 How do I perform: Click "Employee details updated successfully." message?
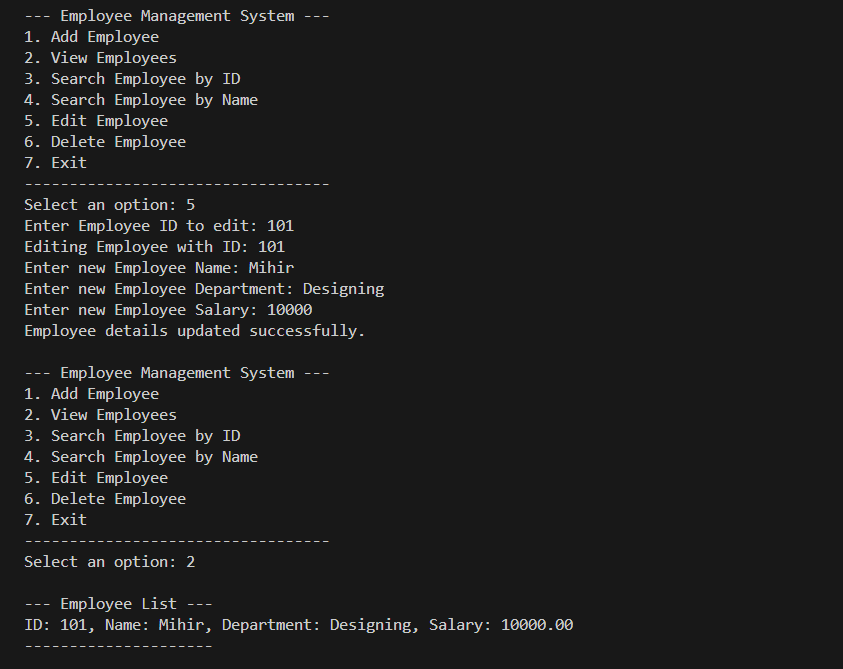point(195,331)
